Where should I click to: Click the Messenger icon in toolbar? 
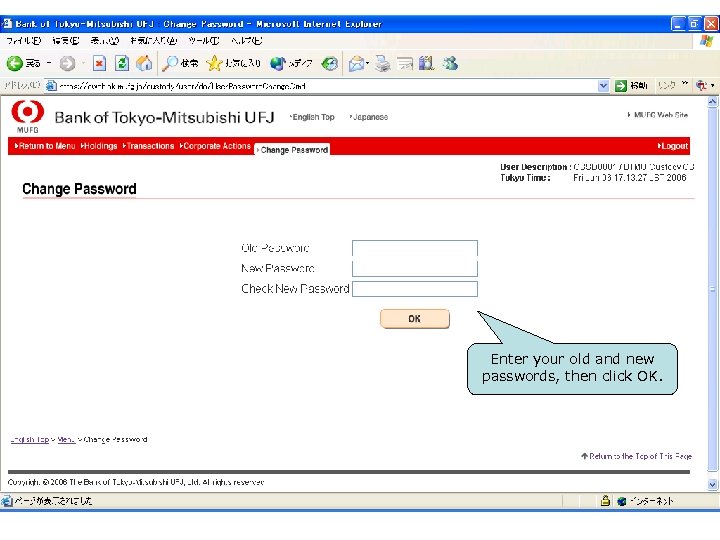point(450,63)
